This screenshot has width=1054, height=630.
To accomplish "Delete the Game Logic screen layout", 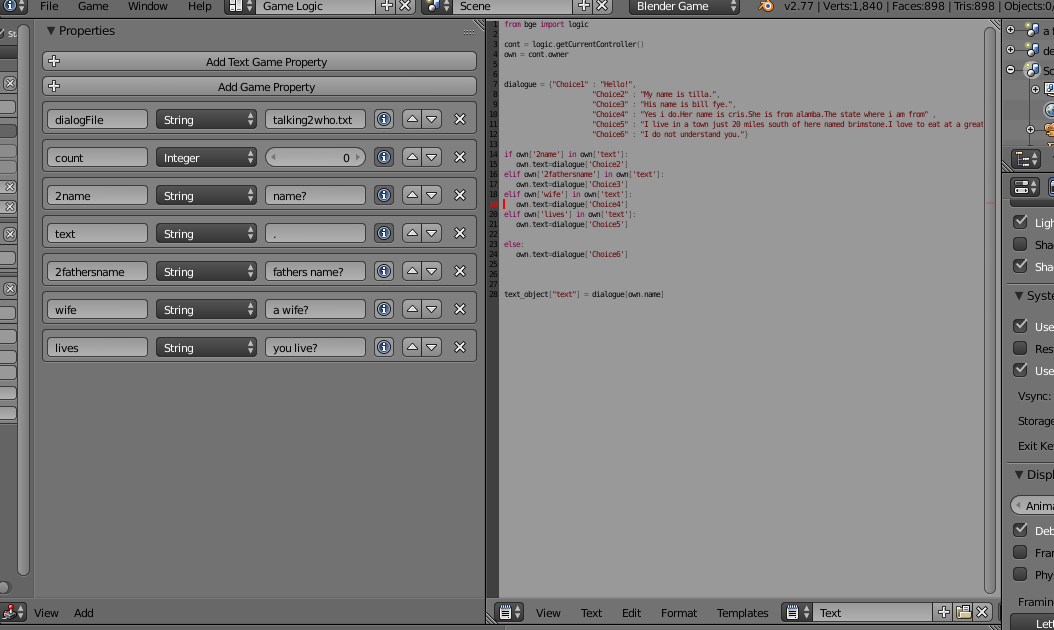I will [405, 6].
